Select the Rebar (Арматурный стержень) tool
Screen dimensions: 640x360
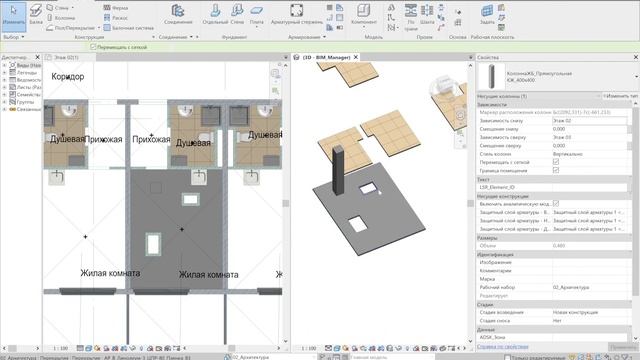(297, 14)
